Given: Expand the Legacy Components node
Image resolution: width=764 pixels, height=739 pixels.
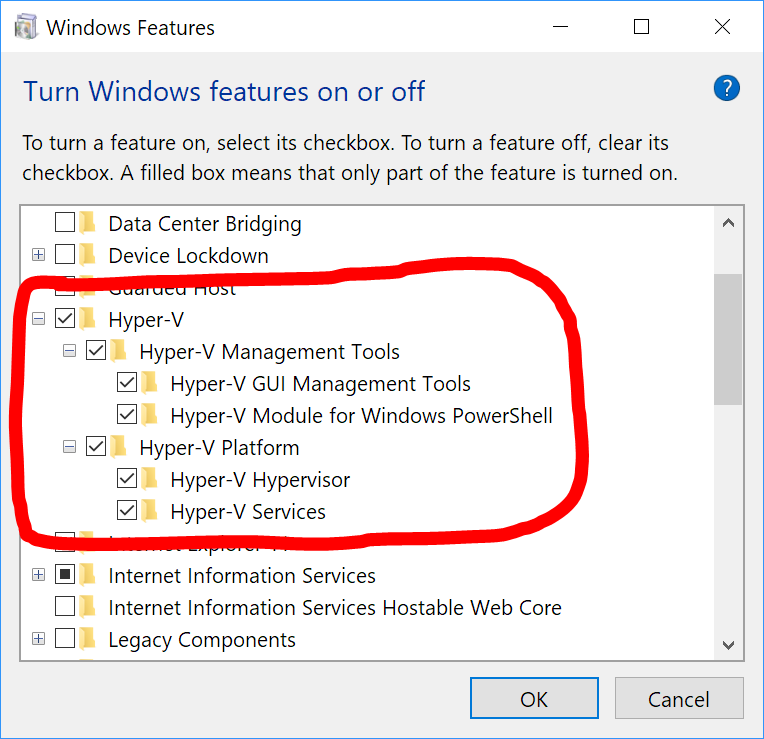Looking at the screenshot, I should point(38,639).
